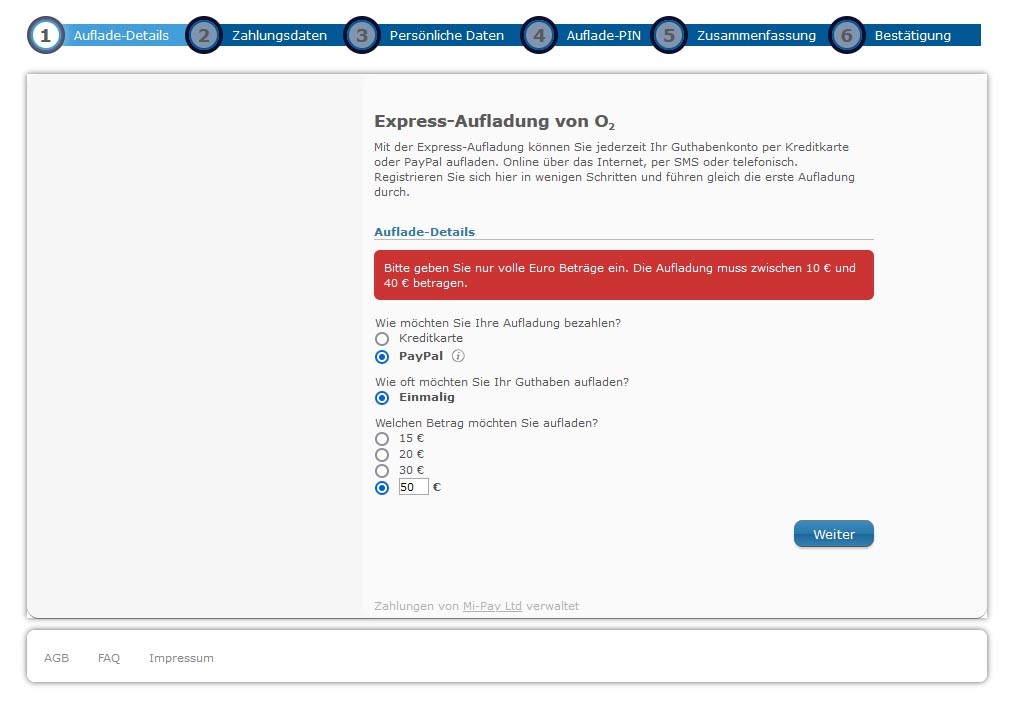Click 'Wie oft möchten Sie Ihr Guthaben aufladen?'
1018x702 pixels.
coord(502,382)
